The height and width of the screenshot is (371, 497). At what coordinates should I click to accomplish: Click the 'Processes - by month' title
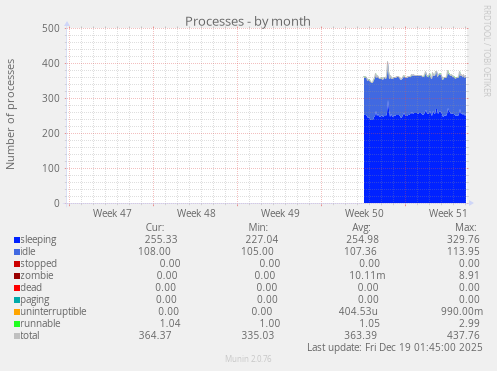pyautogui.click(x=248, y=22)
